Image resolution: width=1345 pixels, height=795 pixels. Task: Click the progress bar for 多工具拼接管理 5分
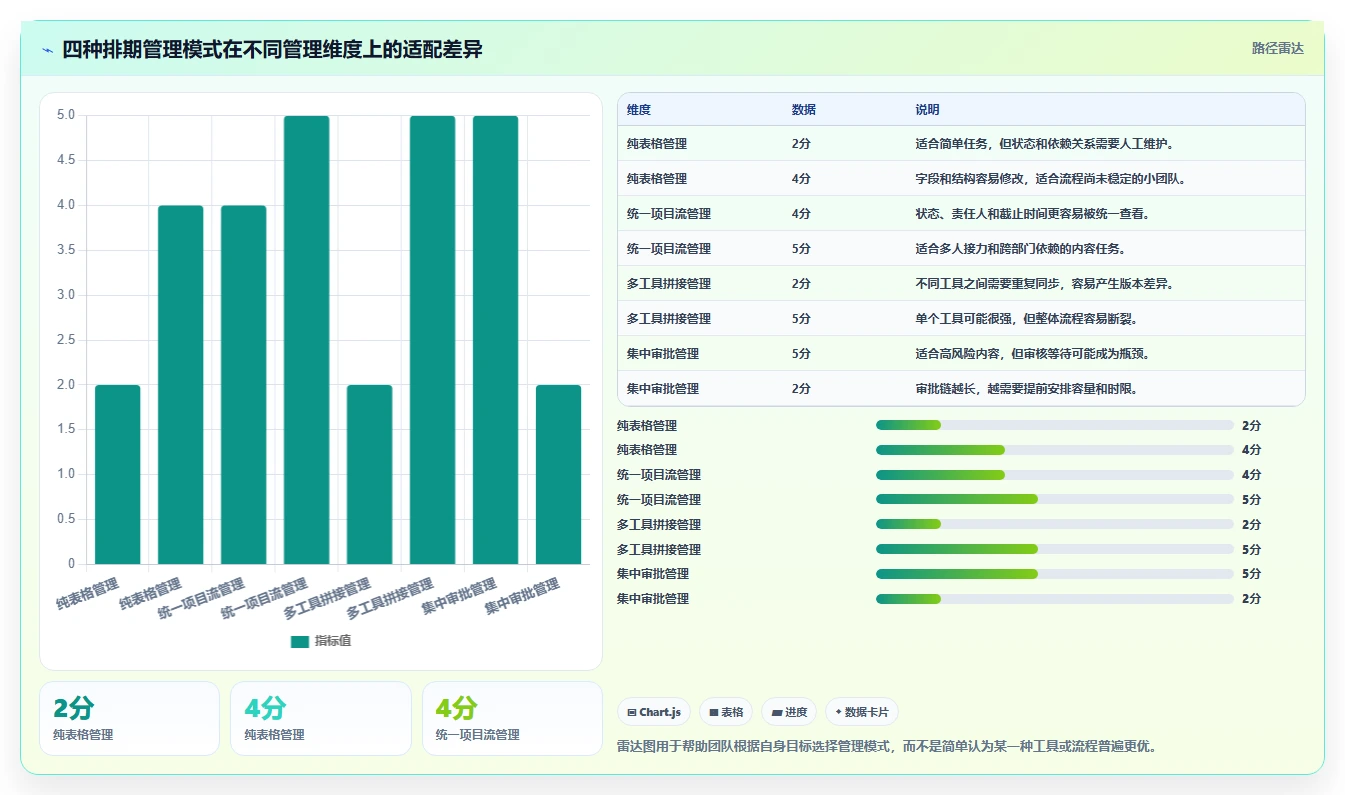(x=1055, y=549)
